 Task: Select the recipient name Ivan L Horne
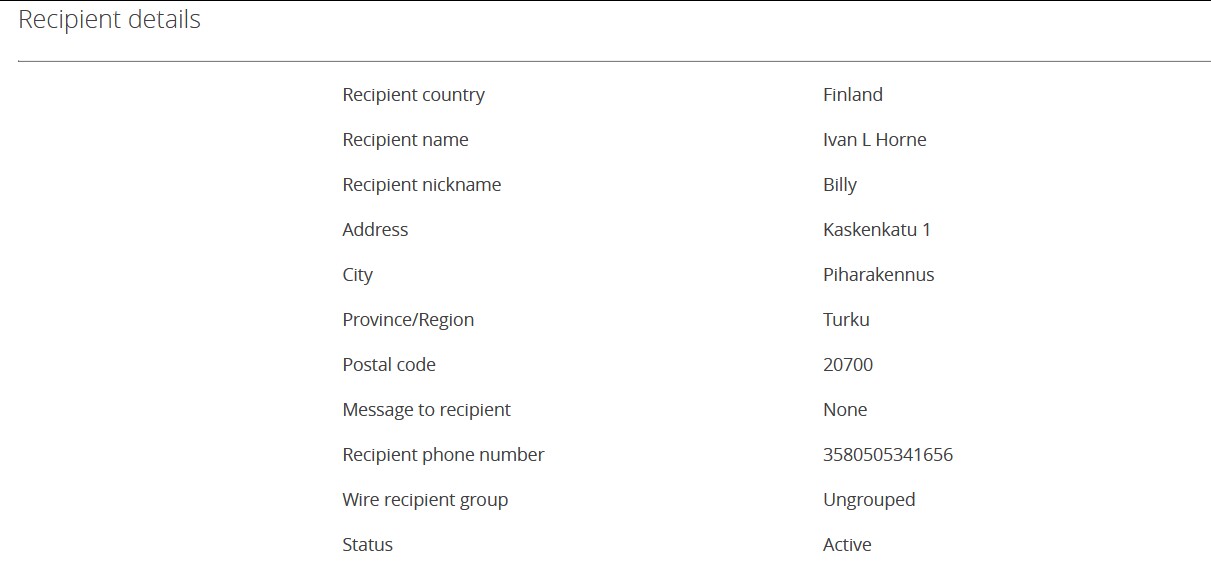pos(874,140)
